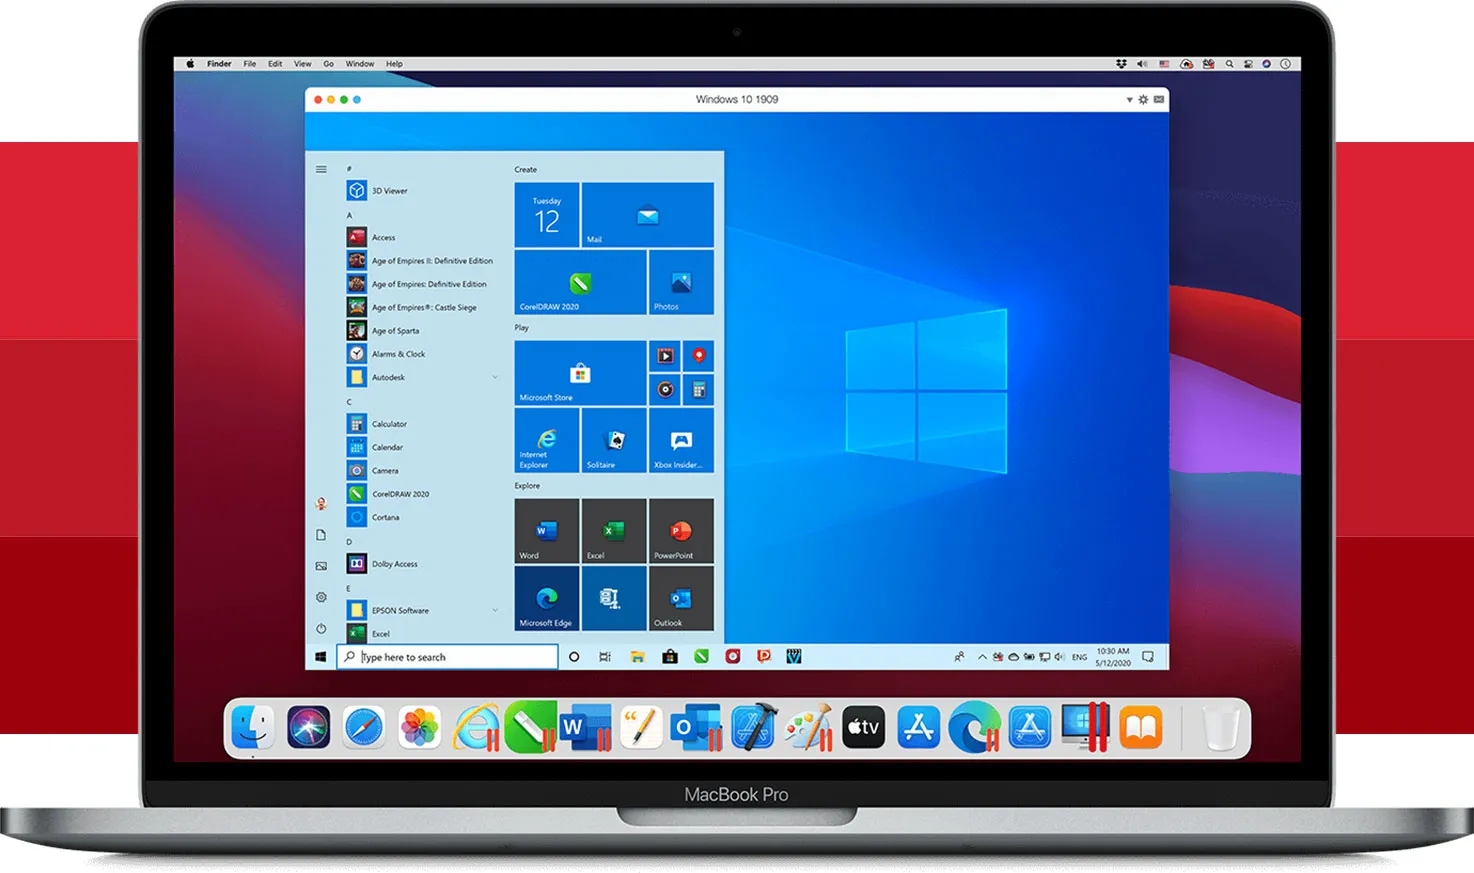Expand the EPSON Software folder
This screenshot has height=873, width=1474.
click(423, 610)
